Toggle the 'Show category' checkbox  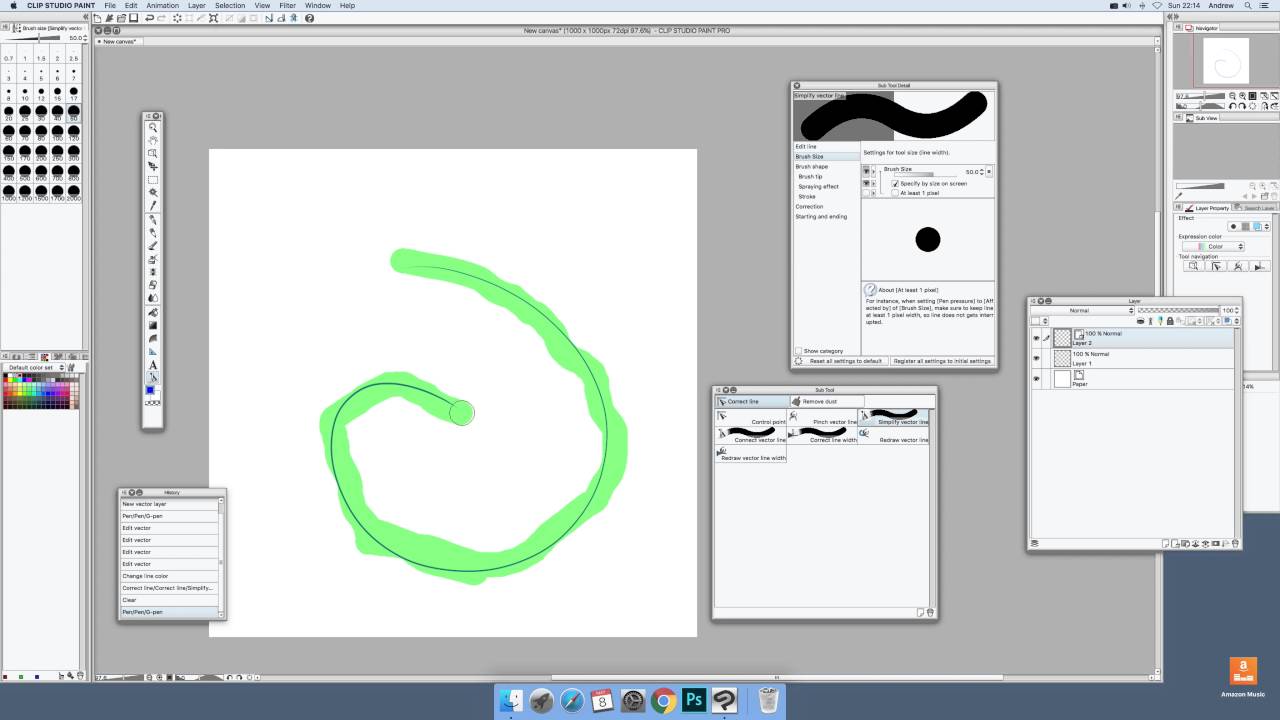tap(800, 351)
